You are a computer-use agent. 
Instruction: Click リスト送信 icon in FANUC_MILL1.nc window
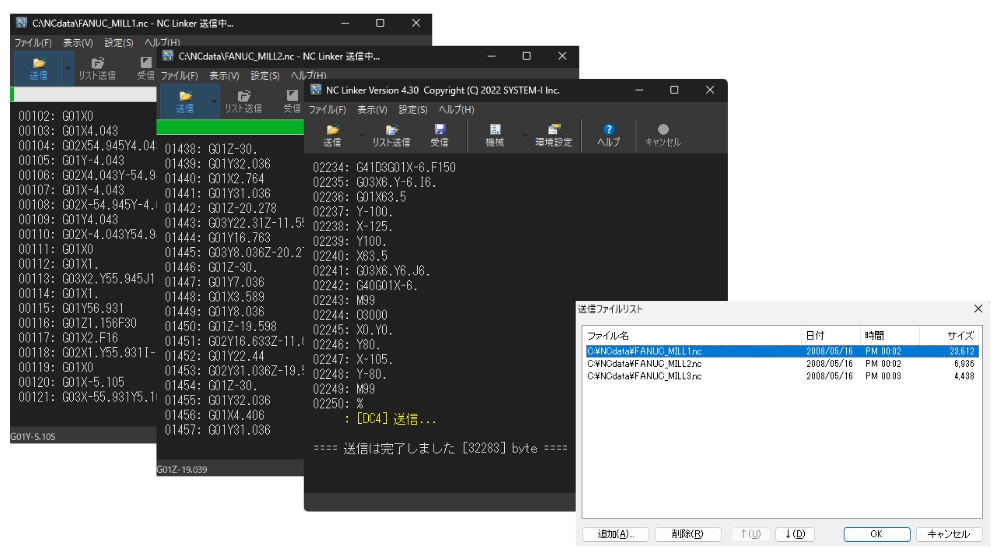[97, 68]
